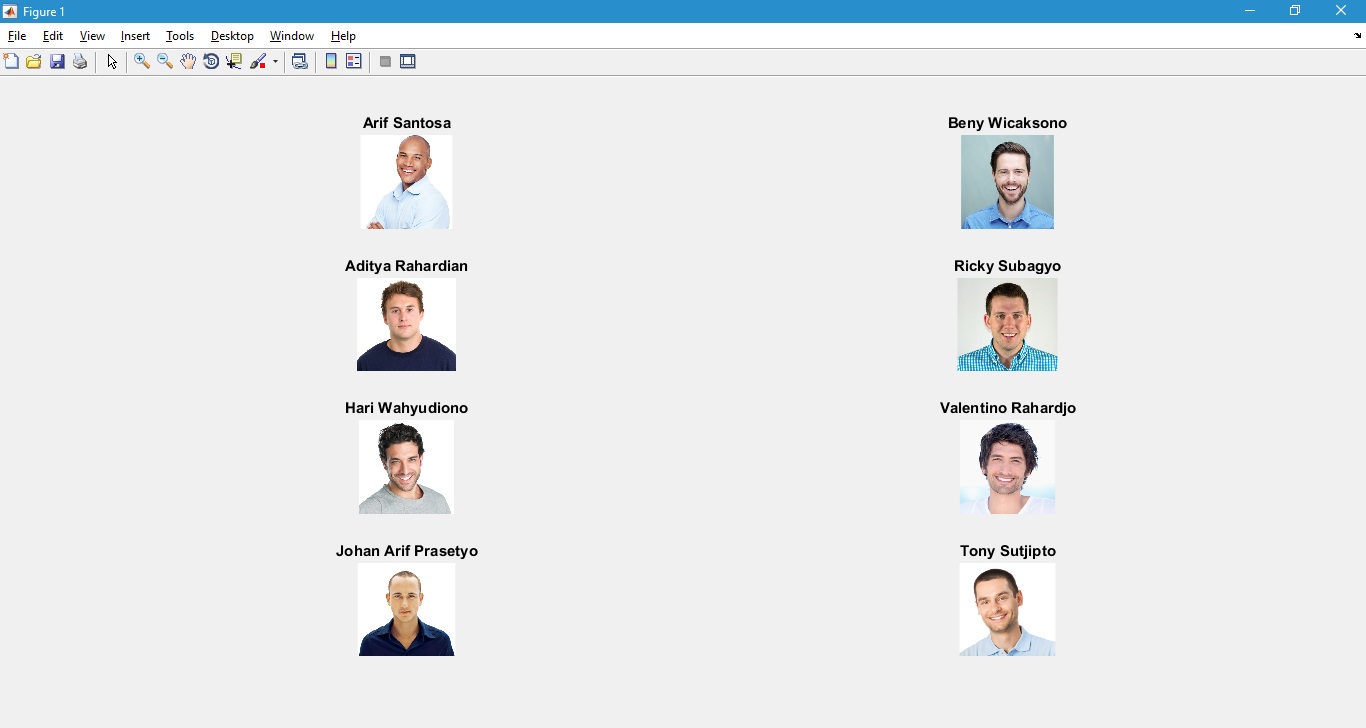Screen dimensions: 1366x728
Task: Select the Rotate 3D tool
Action: click(211, 62)
